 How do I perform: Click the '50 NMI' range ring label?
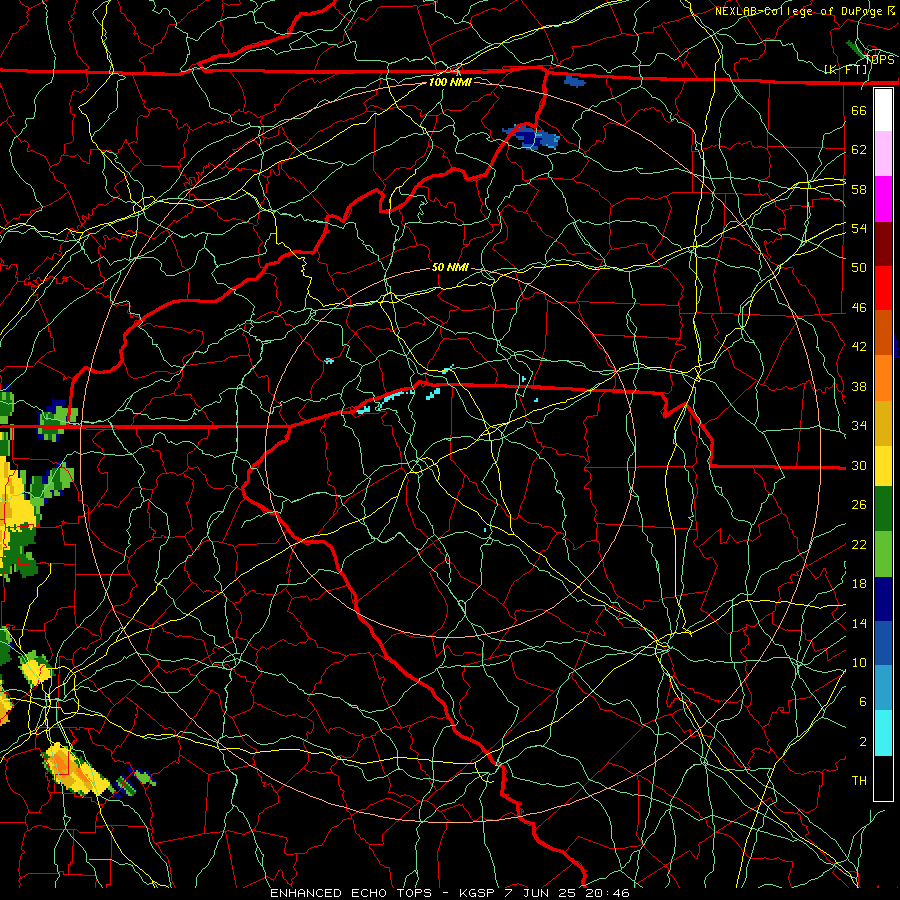(x=450, y=267)
